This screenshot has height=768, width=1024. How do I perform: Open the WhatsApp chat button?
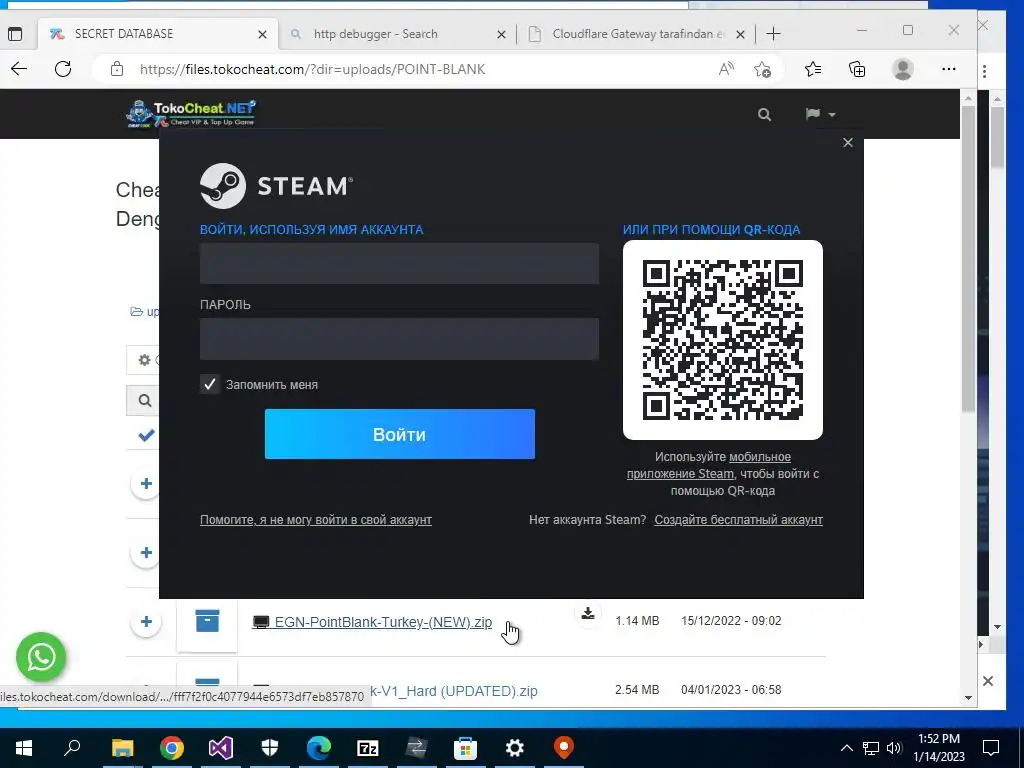[x=41, y=657]
